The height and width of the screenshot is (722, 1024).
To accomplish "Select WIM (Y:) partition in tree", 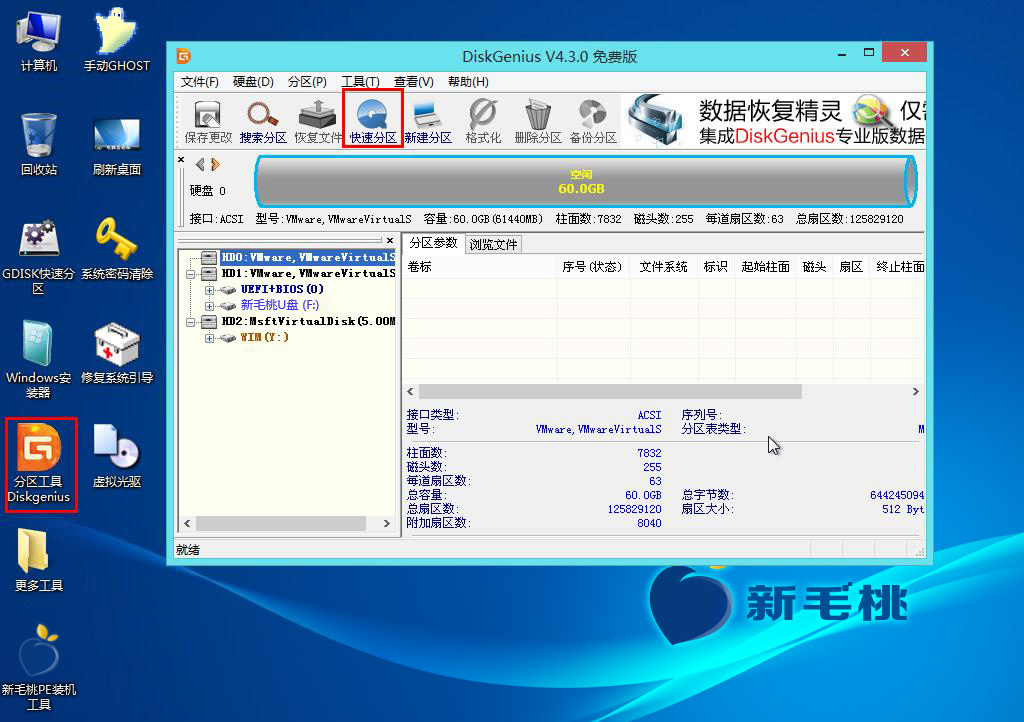I will point(264,337).
